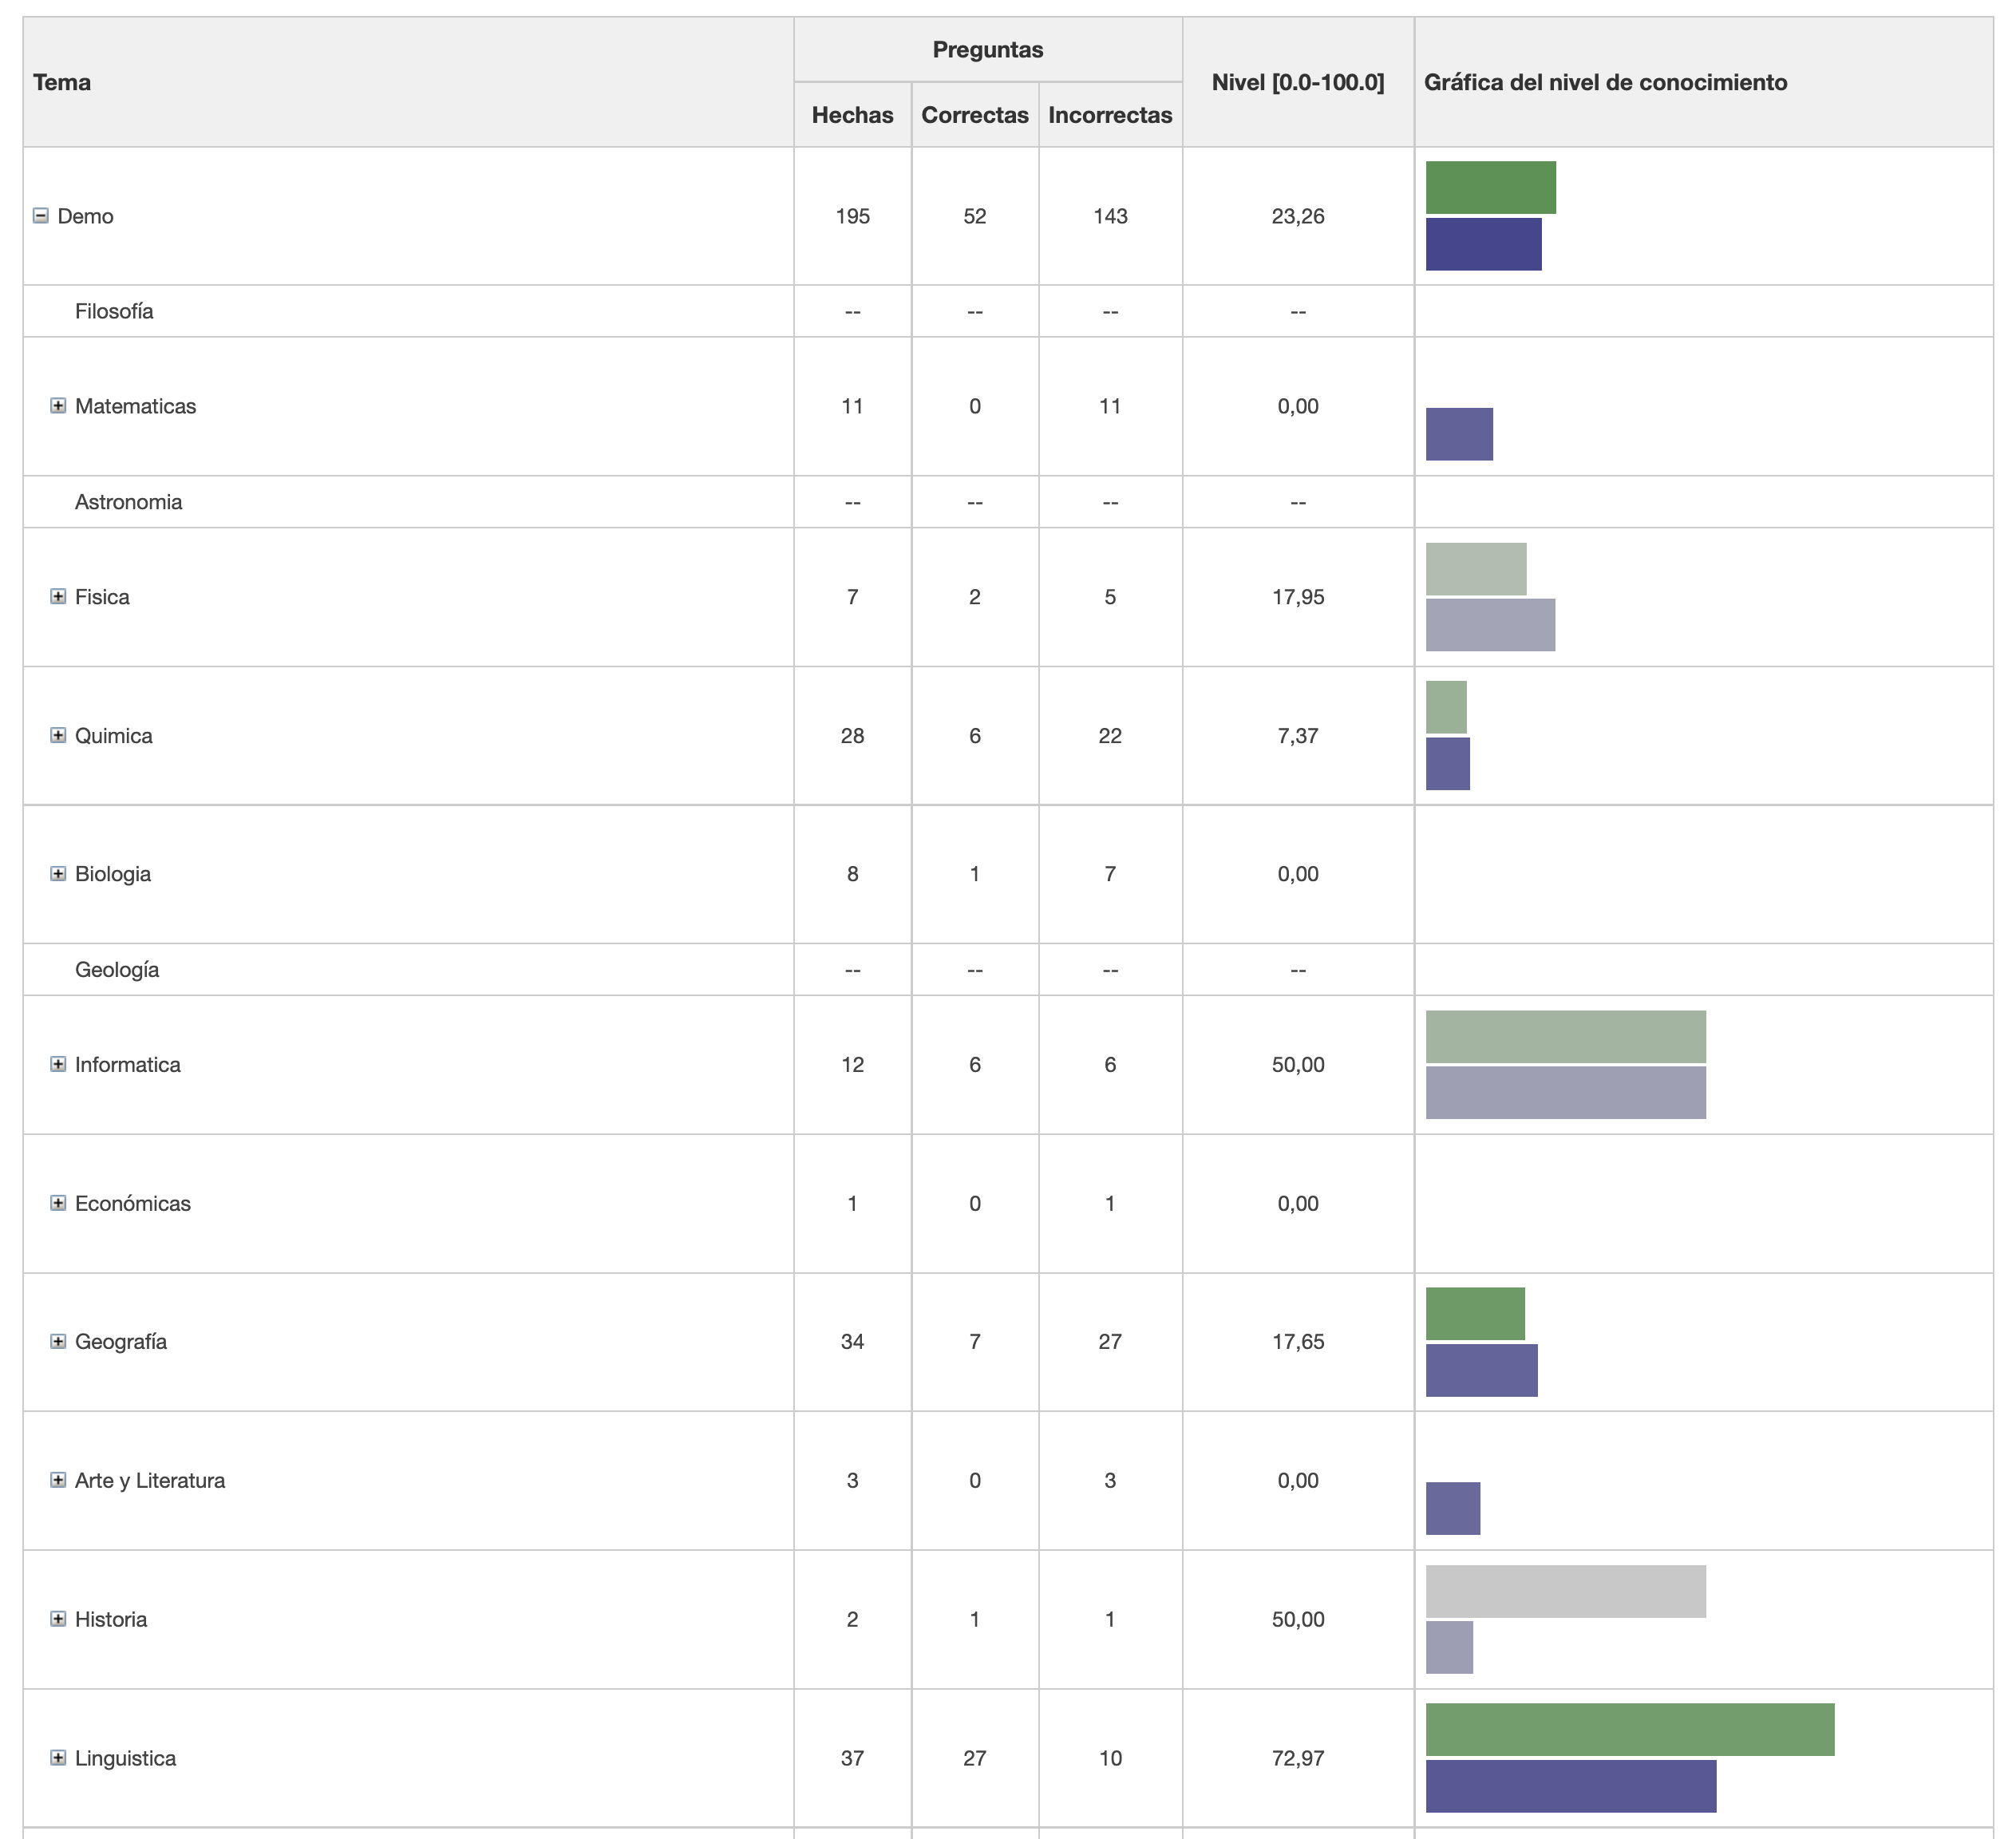Expand the Quimica topic
Image resolution: width=2016 pixels, height=1839 pixels.
click(58, 736)
